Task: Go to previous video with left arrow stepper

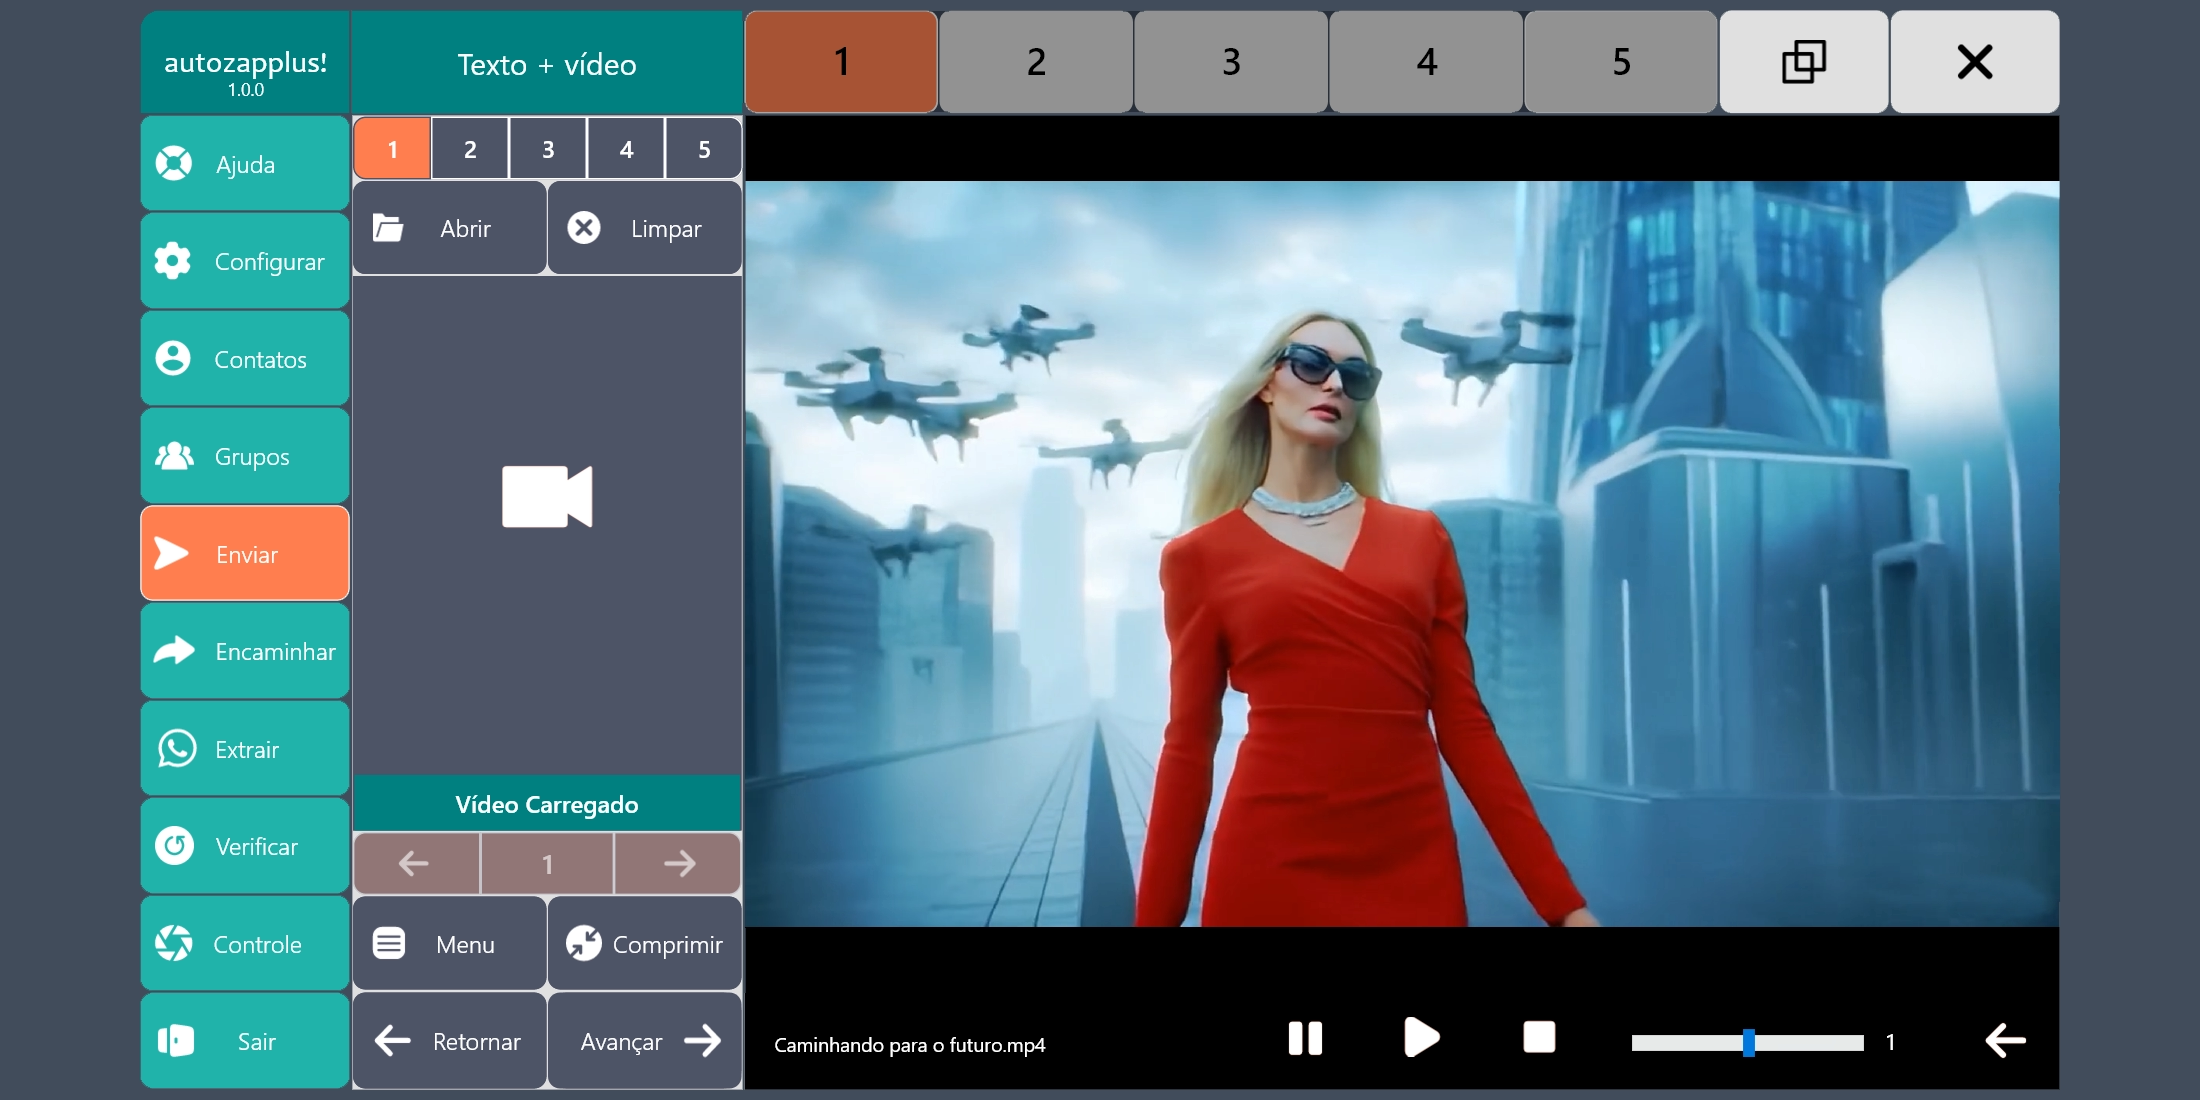Action: point(415,864)
